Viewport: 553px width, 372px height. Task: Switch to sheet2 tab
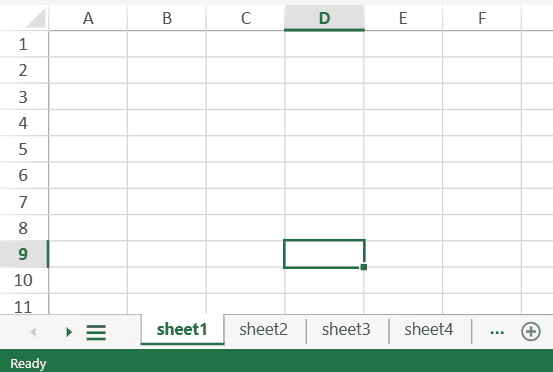pyautogui.click(x=264, y=330)
